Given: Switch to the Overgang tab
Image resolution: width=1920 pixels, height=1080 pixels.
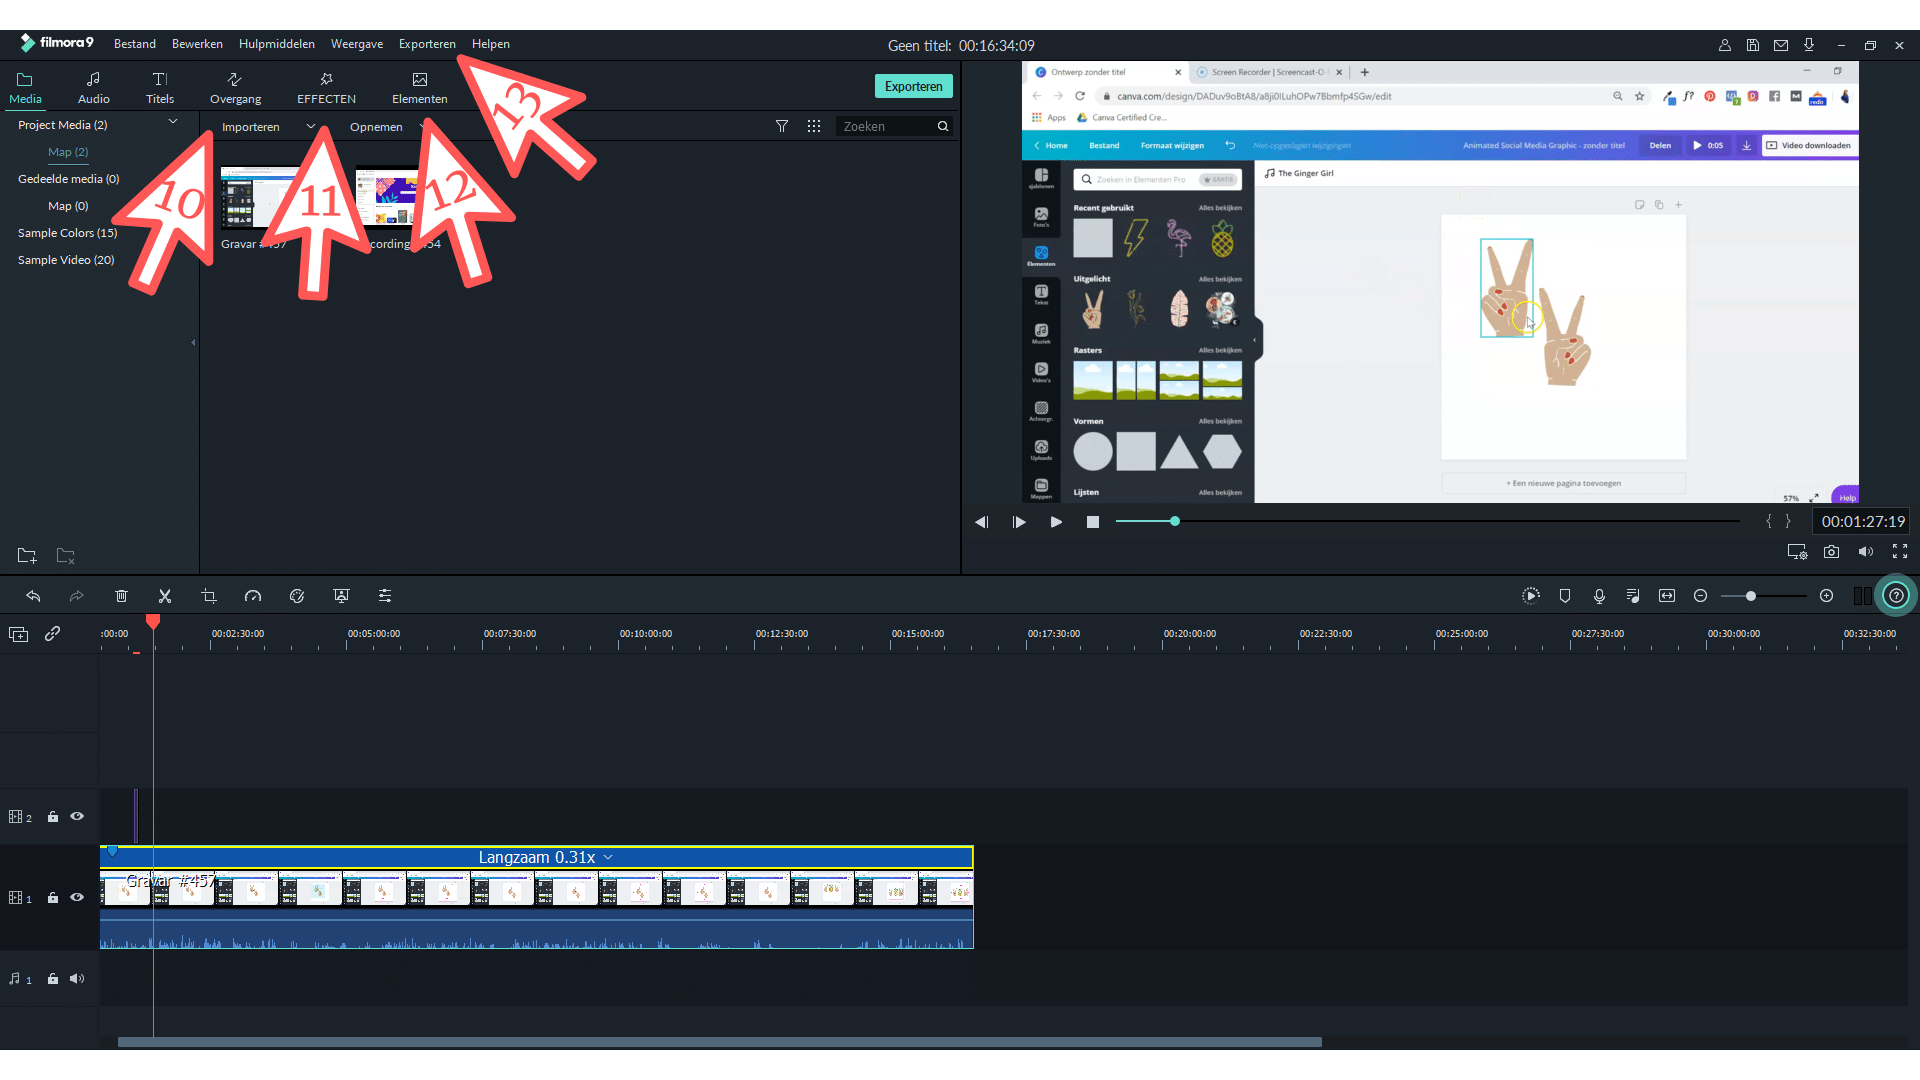Looking at the screenshot, I should click(x=235, y=88).
